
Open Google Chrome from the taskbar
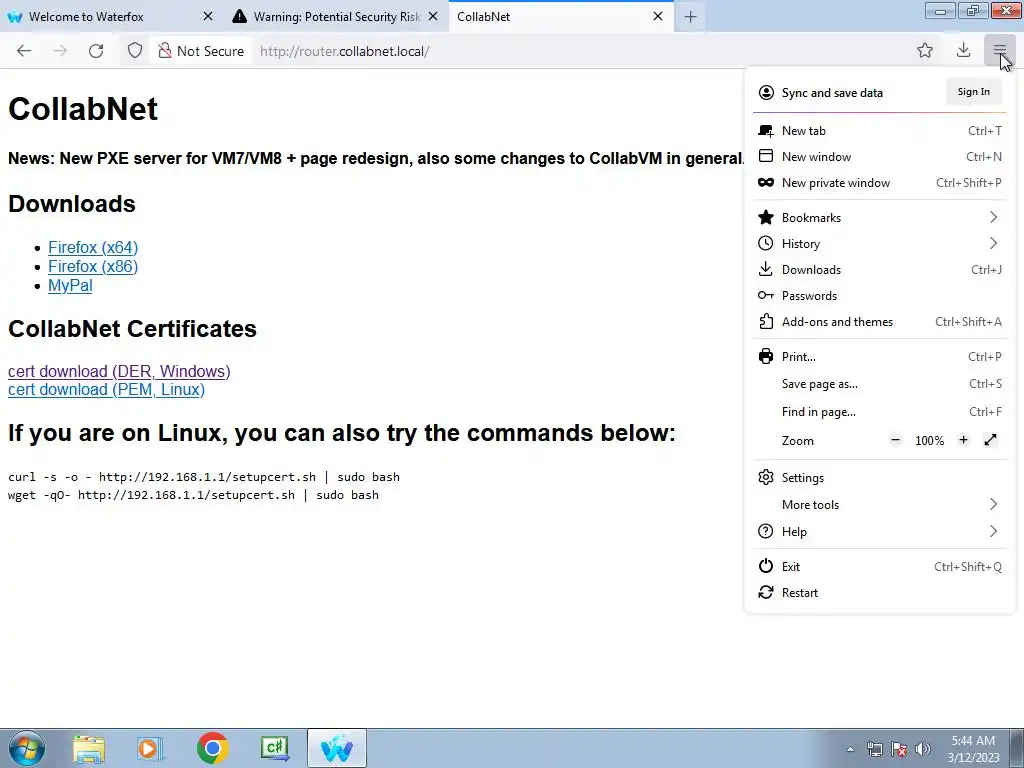point(212,748)
